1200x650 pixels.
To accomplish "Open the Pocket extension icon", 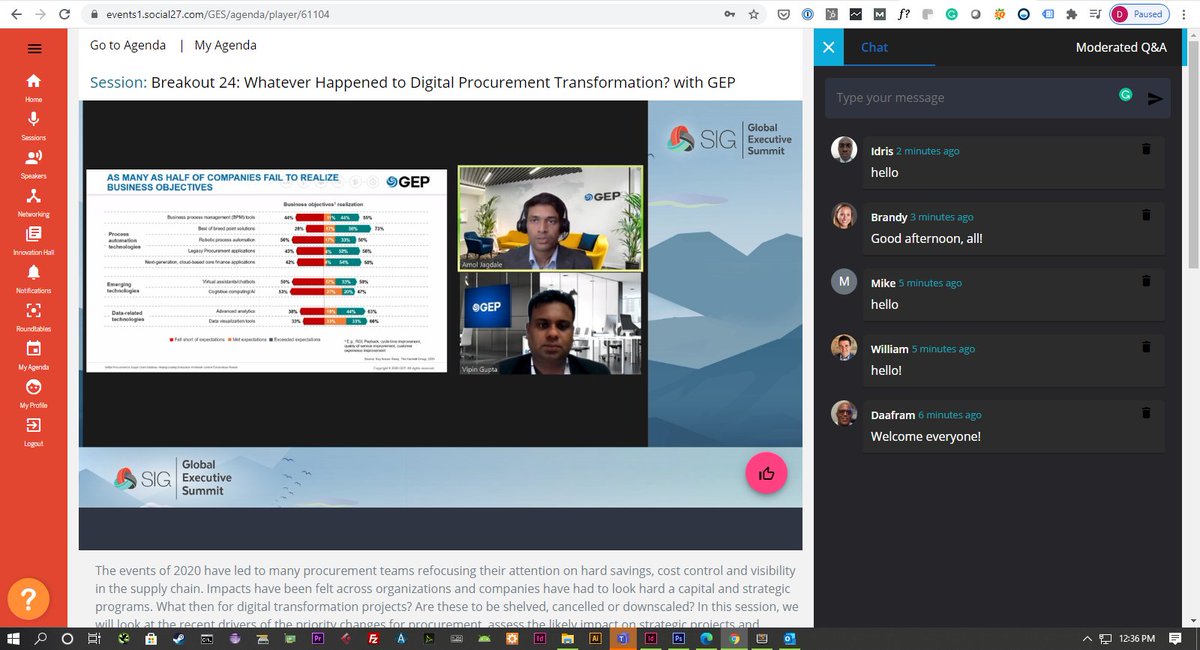I will (783, 14).
